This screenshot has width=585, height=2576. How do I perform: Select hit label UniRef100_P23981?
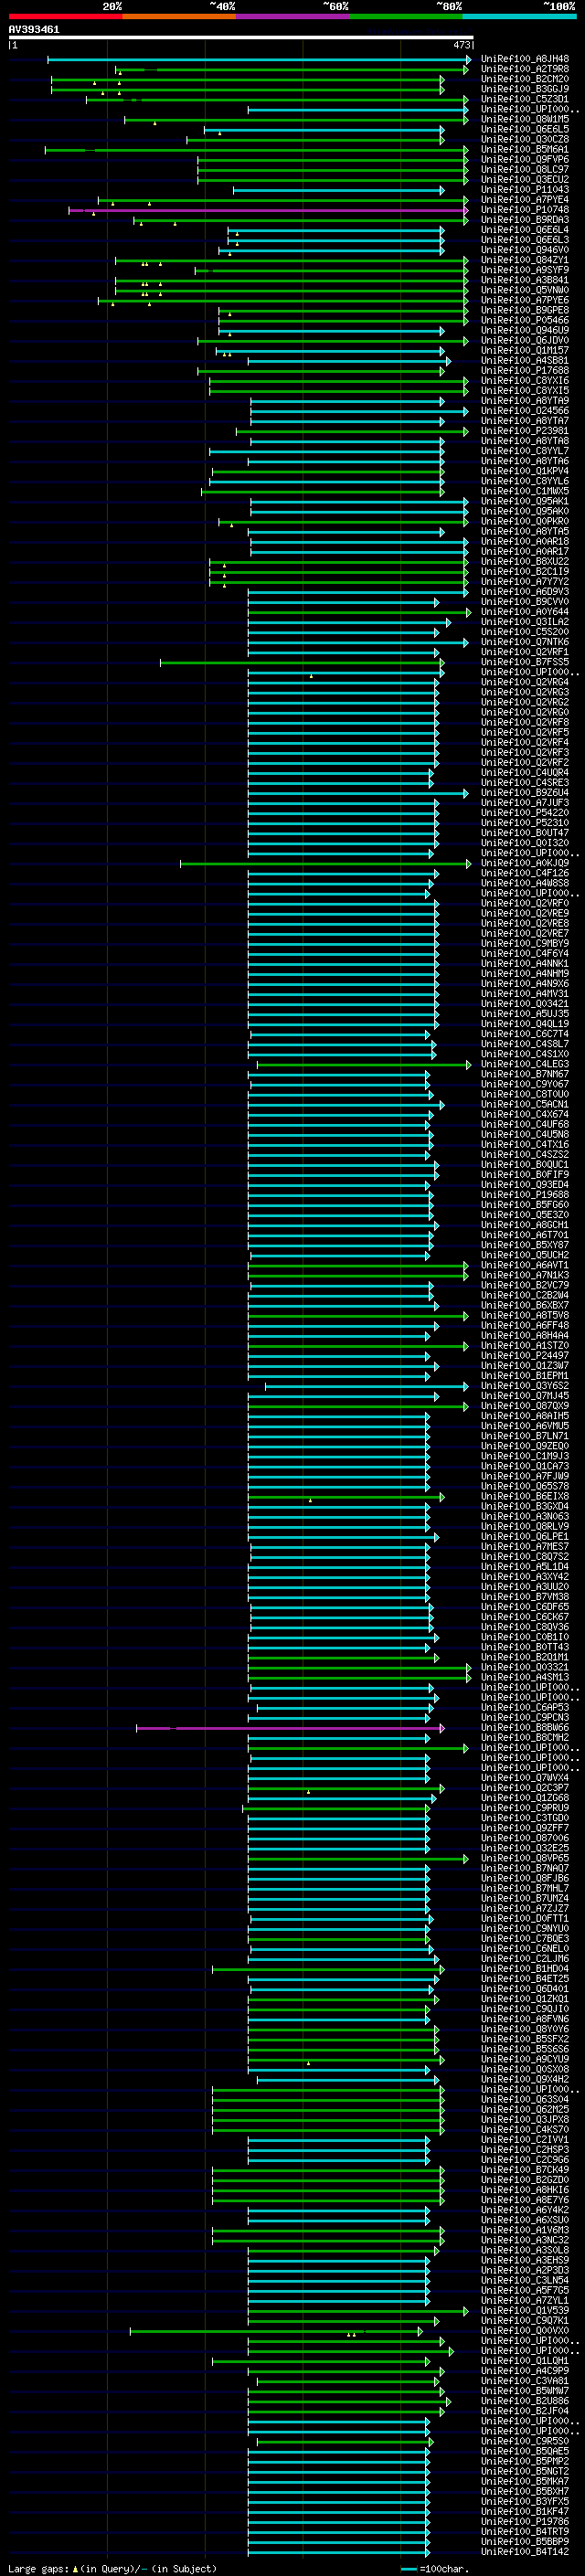(525, 431)
